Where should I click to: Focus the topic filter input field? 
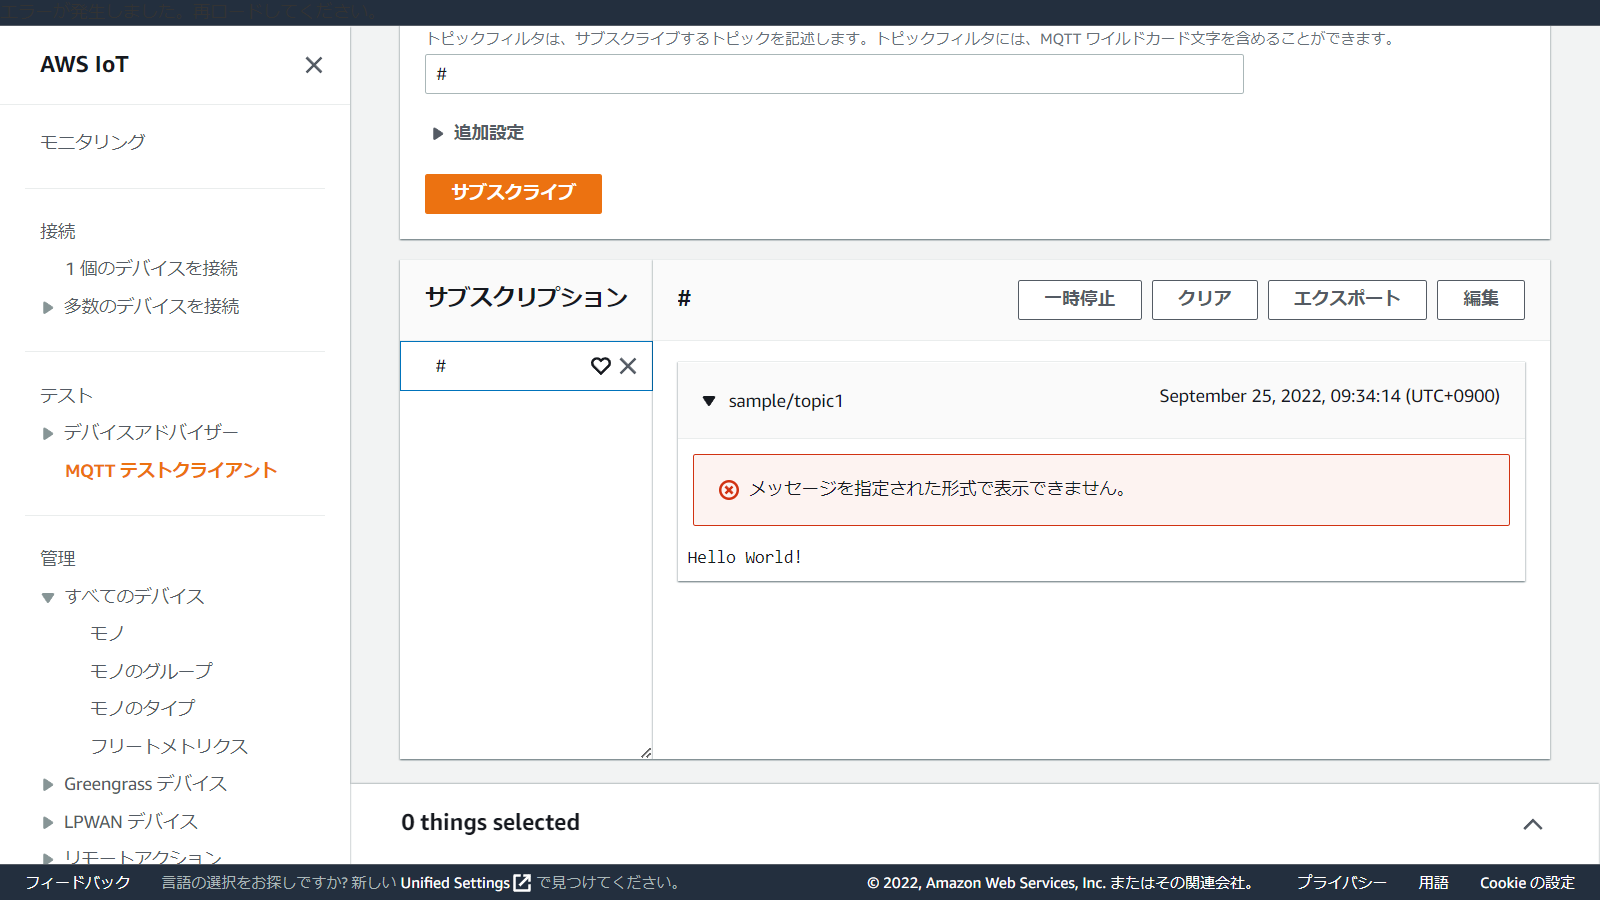(x=833, y=74)
